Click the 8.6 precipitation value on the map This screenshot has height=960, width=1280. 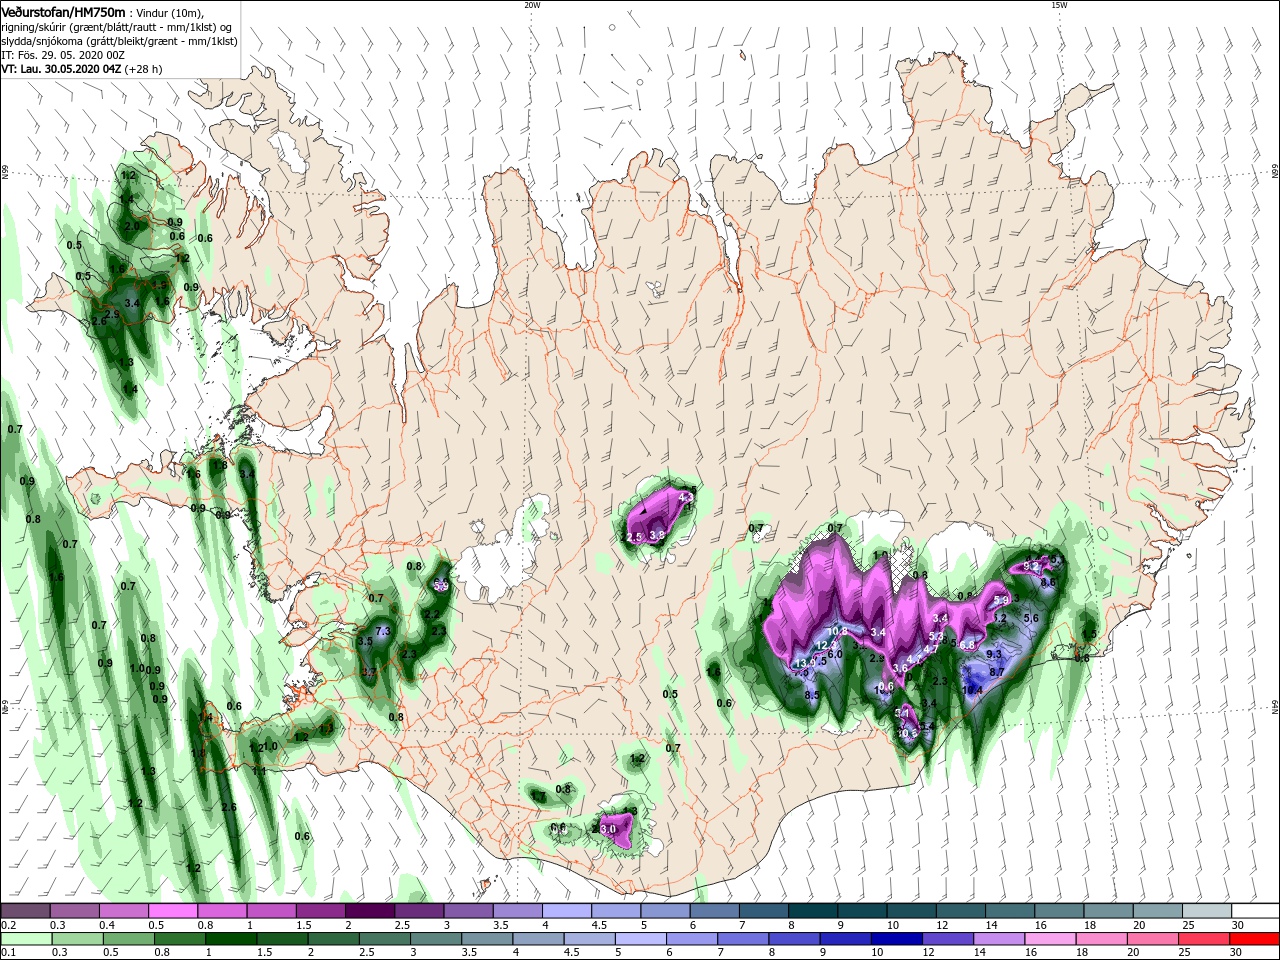1048,582
